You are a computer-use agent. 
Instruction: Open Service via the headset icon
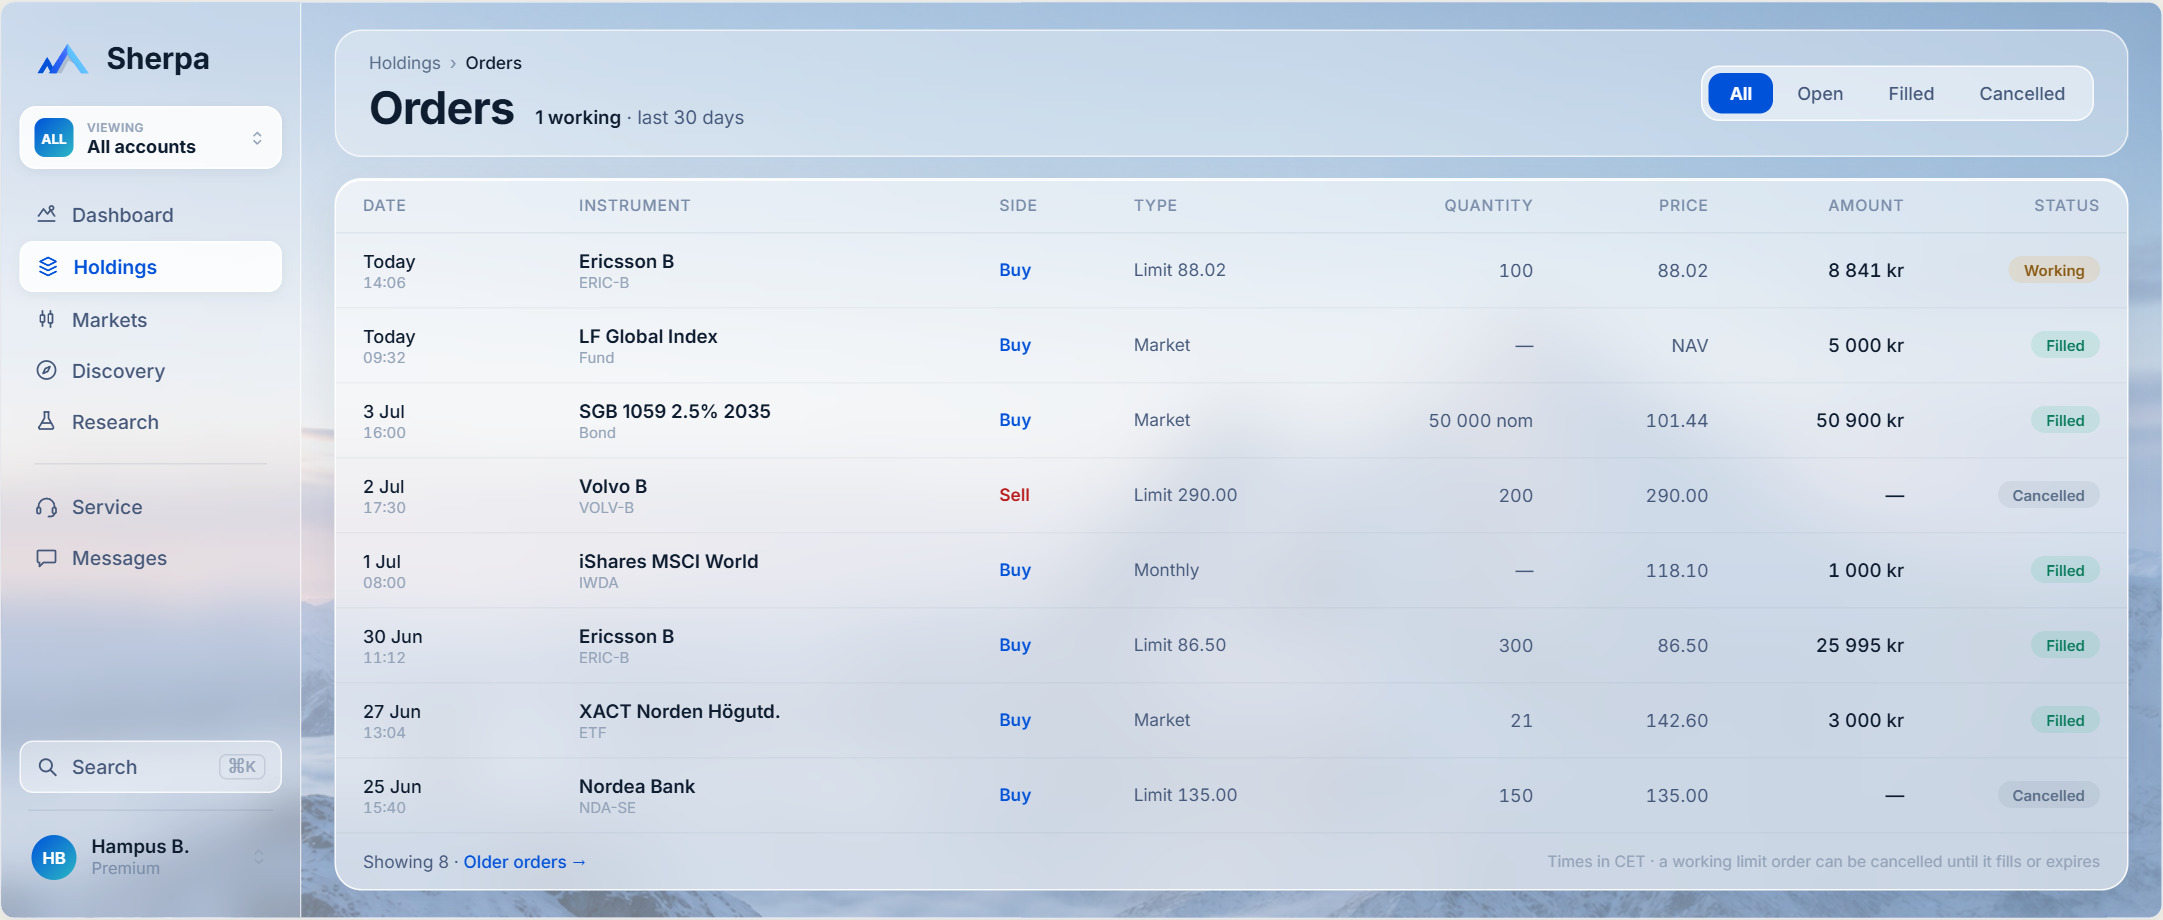click(x=47, y=507)
